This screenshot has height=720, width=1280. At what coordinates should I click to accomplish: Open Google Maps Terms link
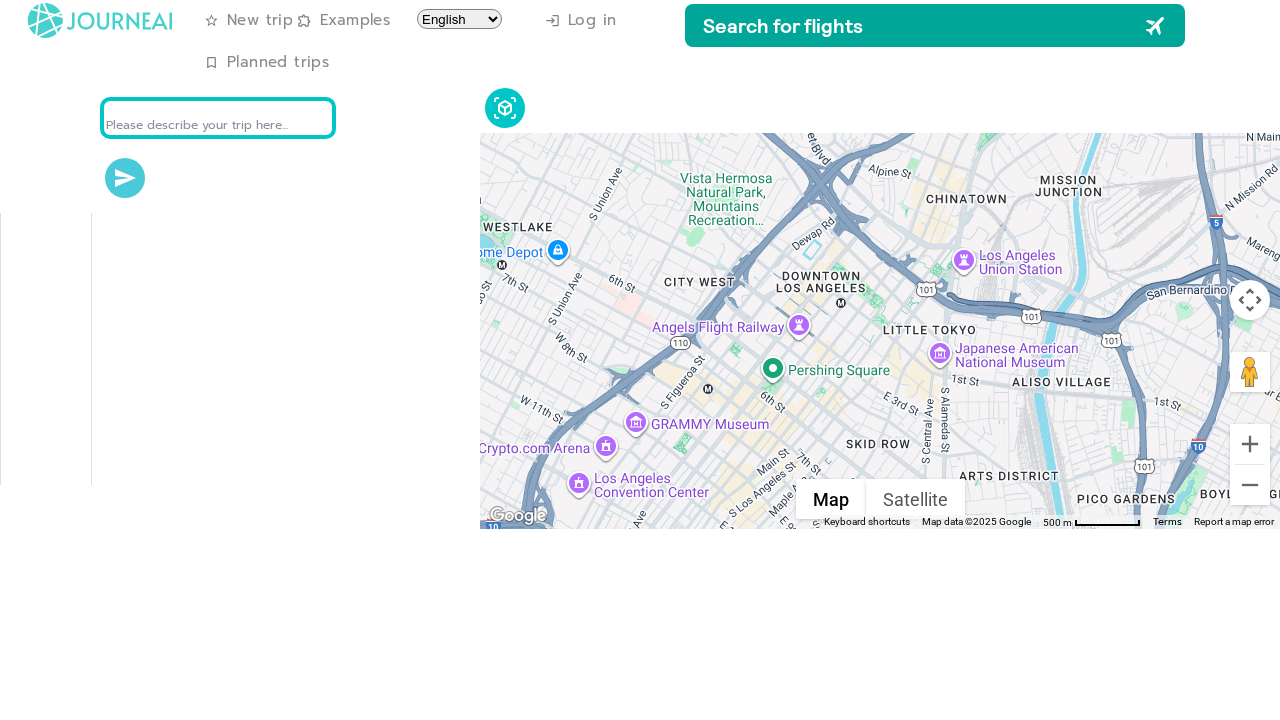(x=1166, y=520)
